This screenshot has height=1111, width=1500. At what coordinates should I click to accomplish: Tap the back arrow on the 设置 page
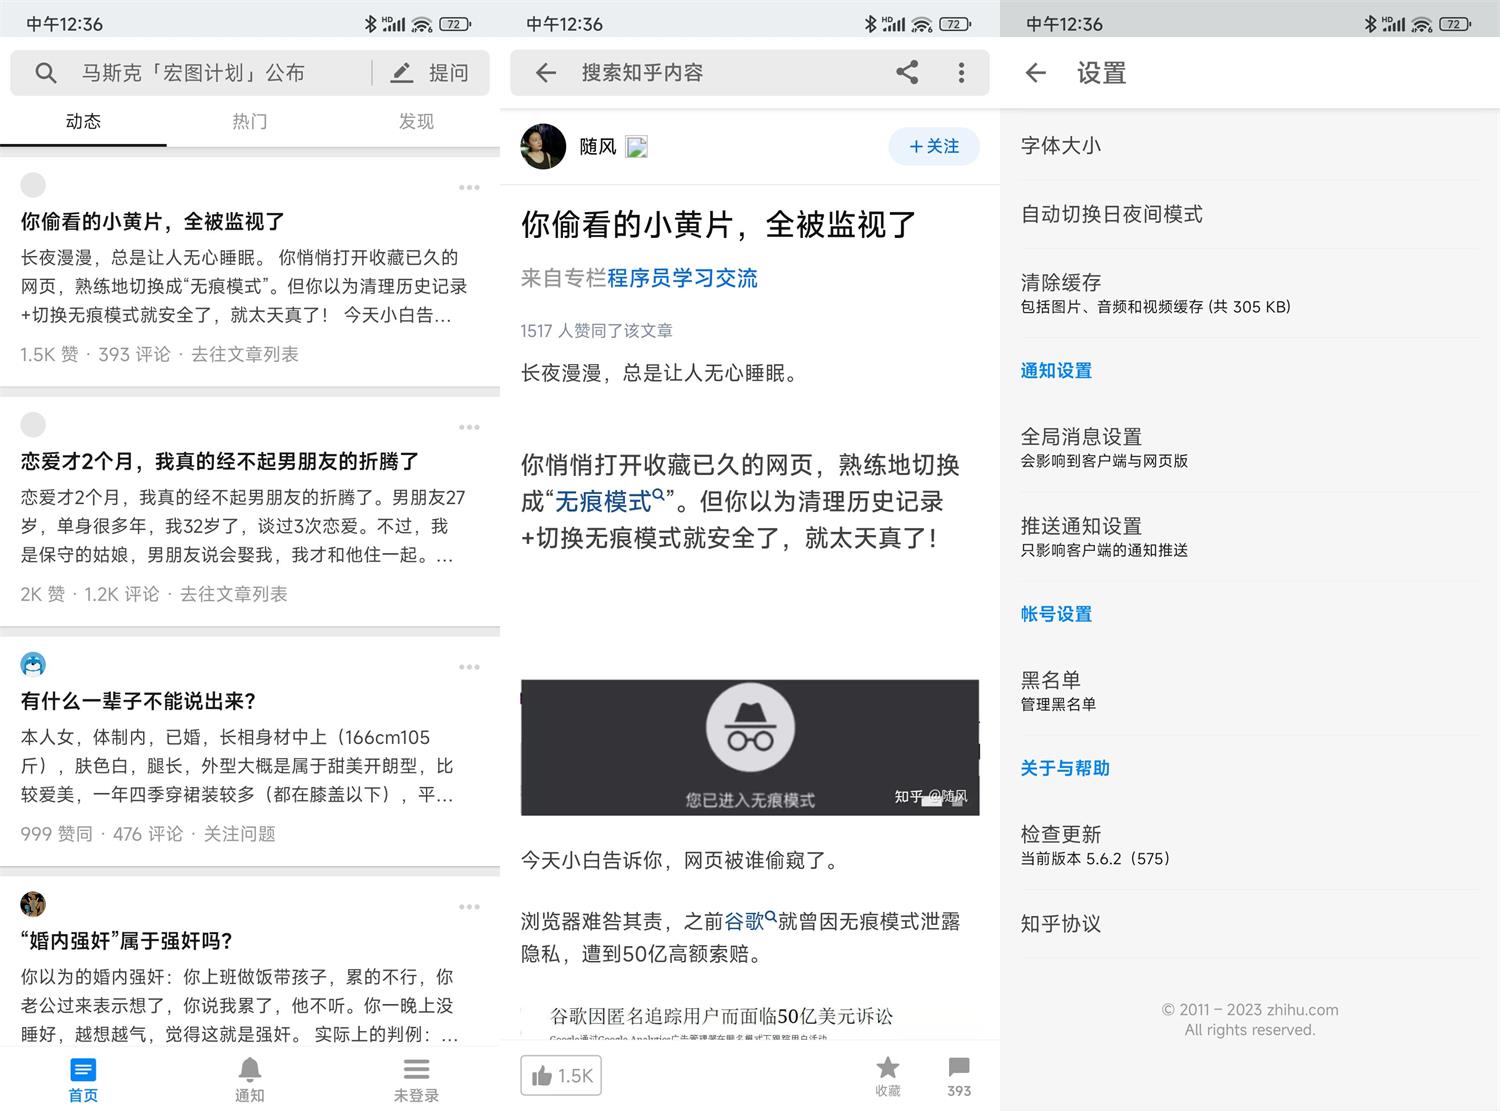pos(1035,72)
